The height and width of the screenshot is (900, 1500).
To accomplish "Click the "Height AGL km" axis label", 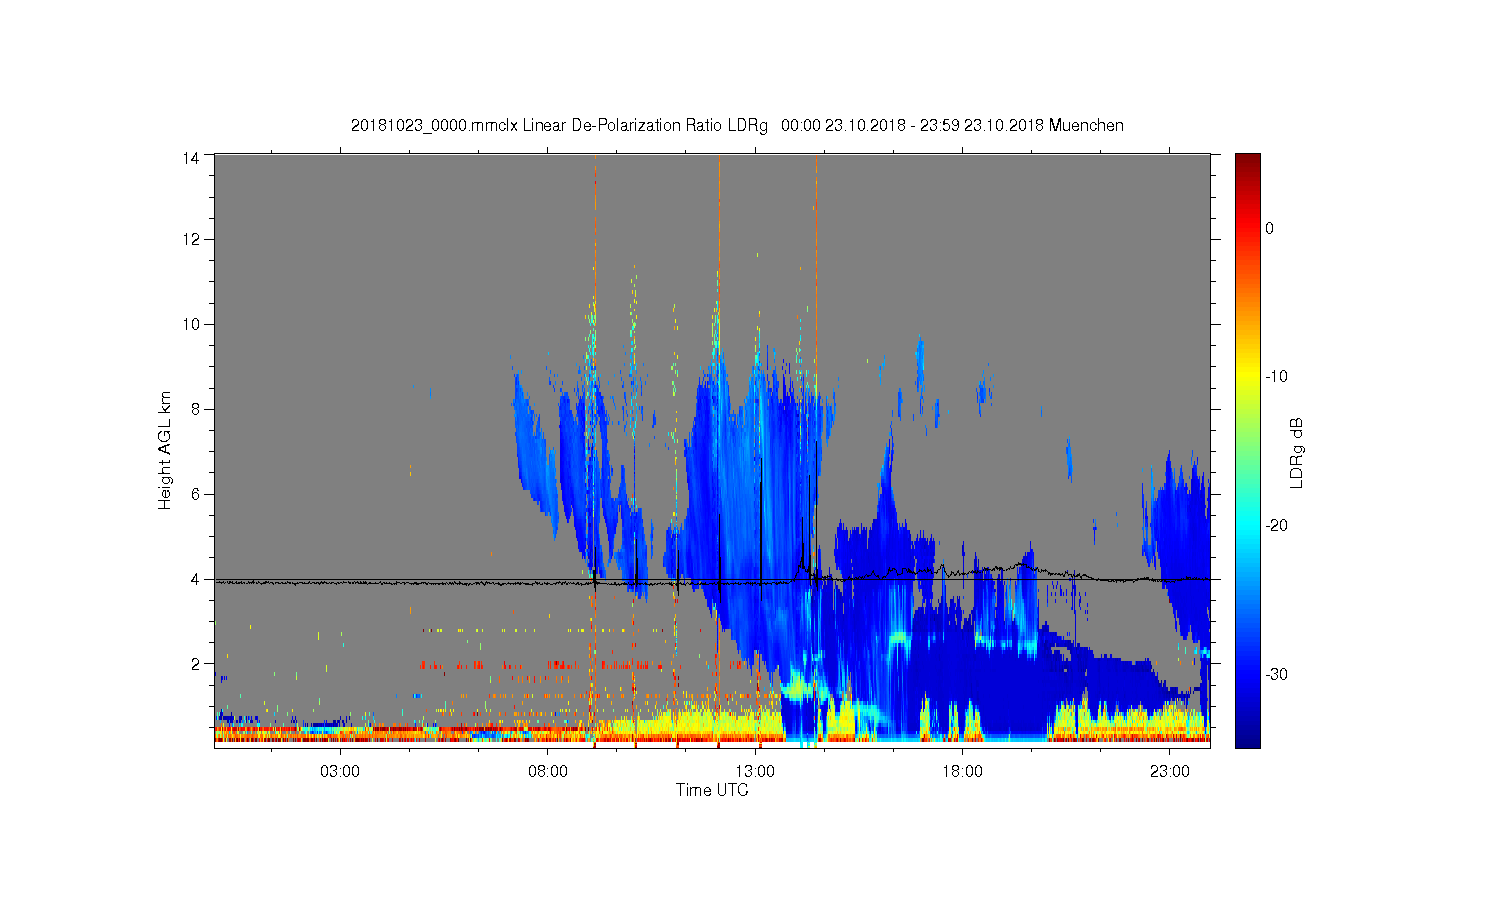I will pyautogui.click(x=165, y=450).
